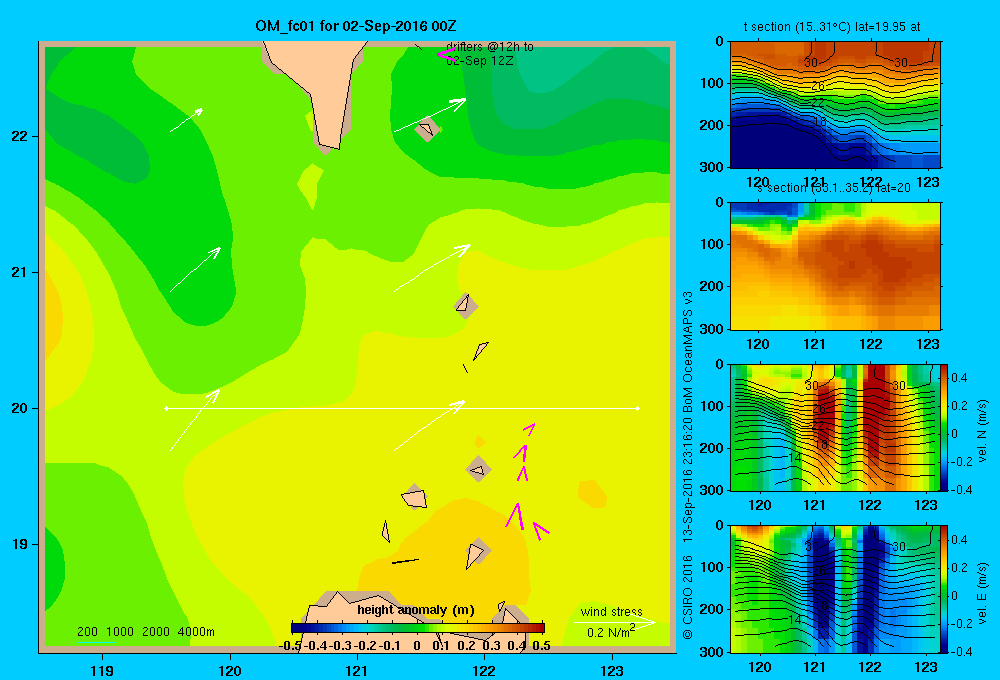The width and height of the screenshot is (1000, 680).
Task: Click the '123' longitude label on main map
Action: pyautogui.click(x=612, y=671)
